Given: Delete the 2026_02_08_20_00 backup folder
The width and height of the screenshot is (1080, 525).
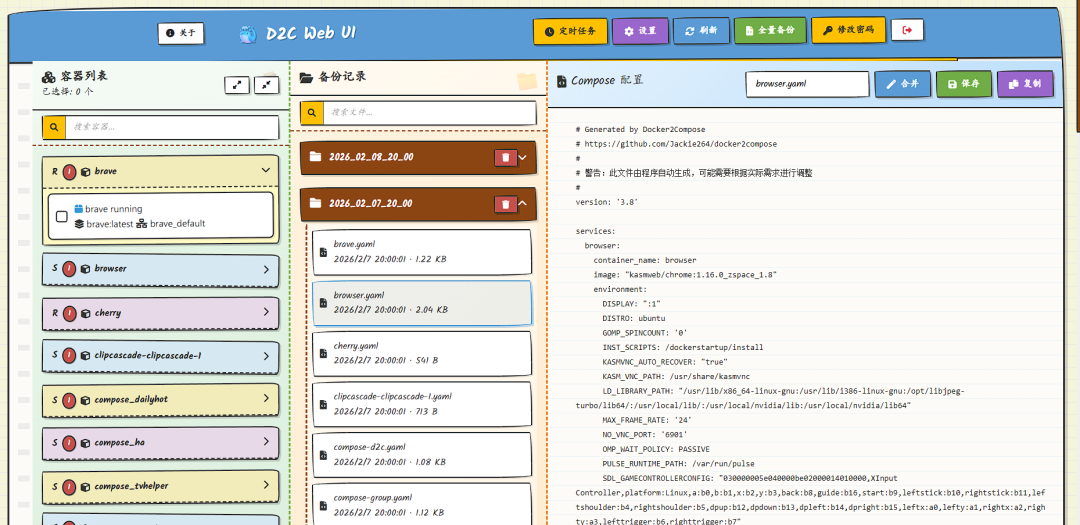Looking at the screenshot, I should 506,158.
